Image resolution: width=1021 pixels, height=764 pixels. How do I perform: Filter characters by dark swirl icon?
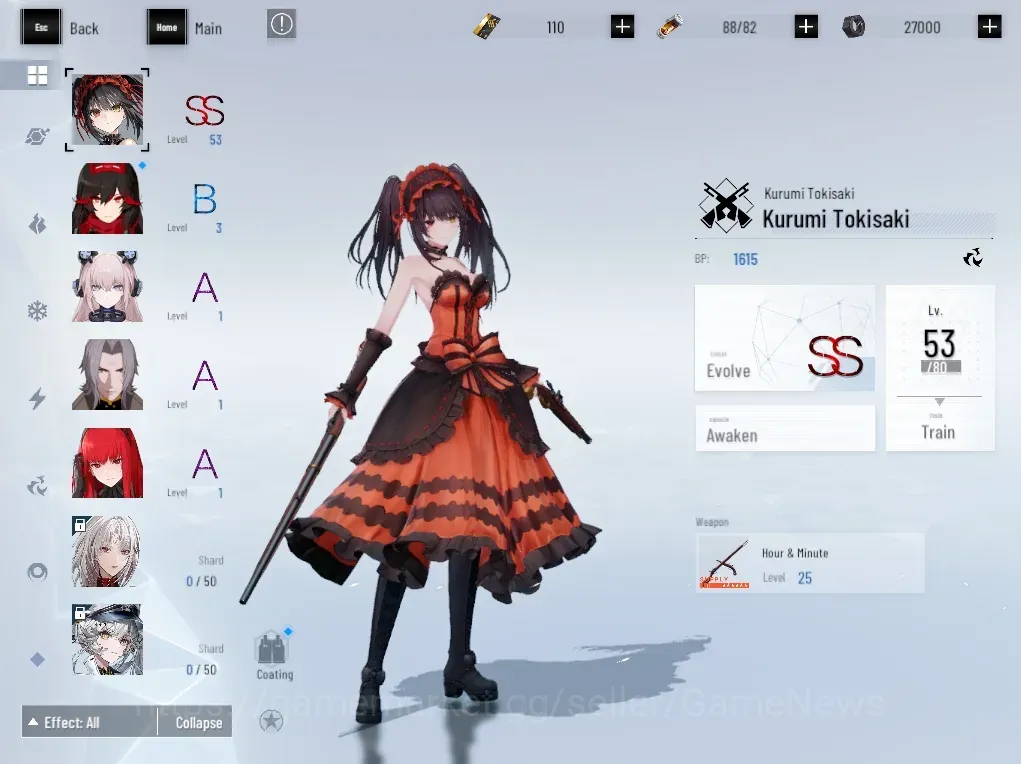tap(37, 485)
